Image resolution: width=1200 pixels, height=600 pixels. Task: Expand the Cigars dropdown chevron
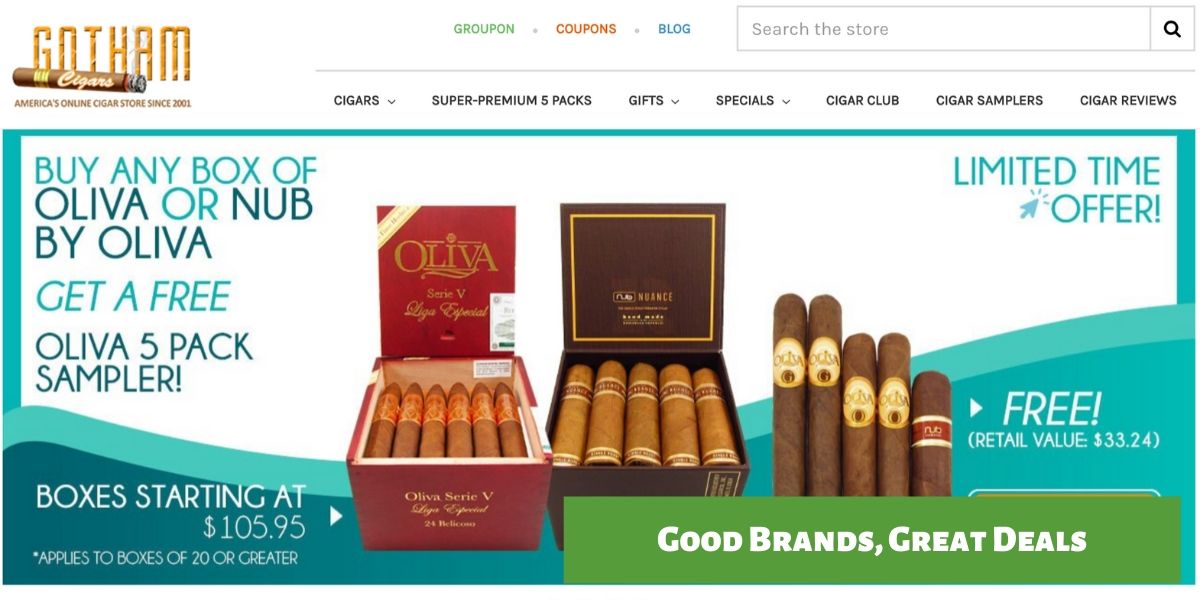point(391,101)
